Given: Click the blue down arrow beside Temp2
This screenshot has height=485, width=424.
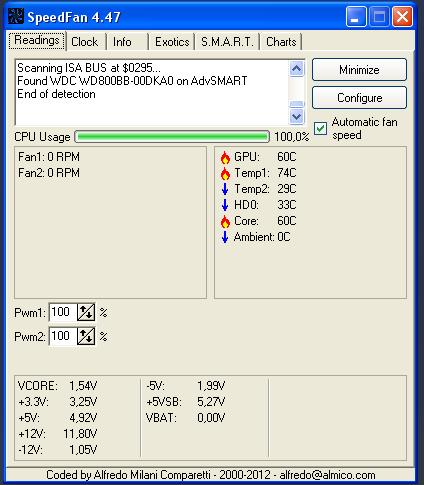Looking at the screenshot, I should click(x=225, y=189).
